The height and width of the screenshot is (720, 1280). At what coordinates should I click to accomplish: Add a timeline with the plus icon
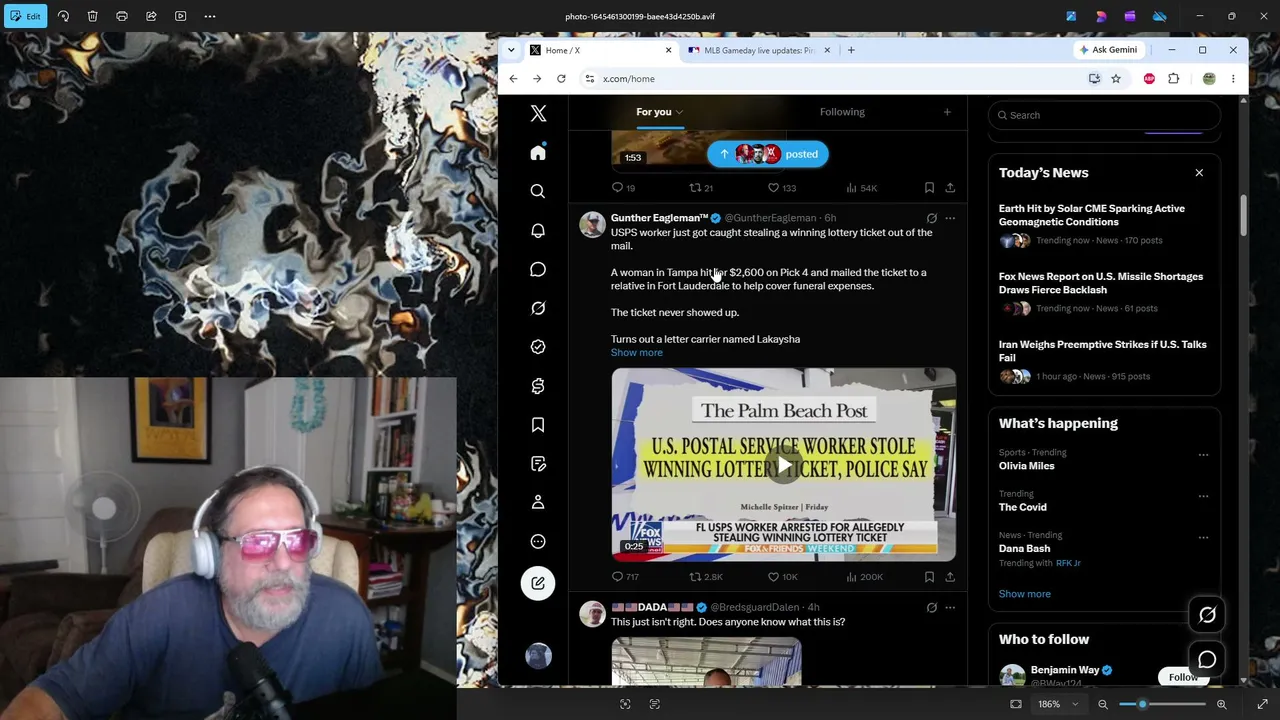pos(947,112)
